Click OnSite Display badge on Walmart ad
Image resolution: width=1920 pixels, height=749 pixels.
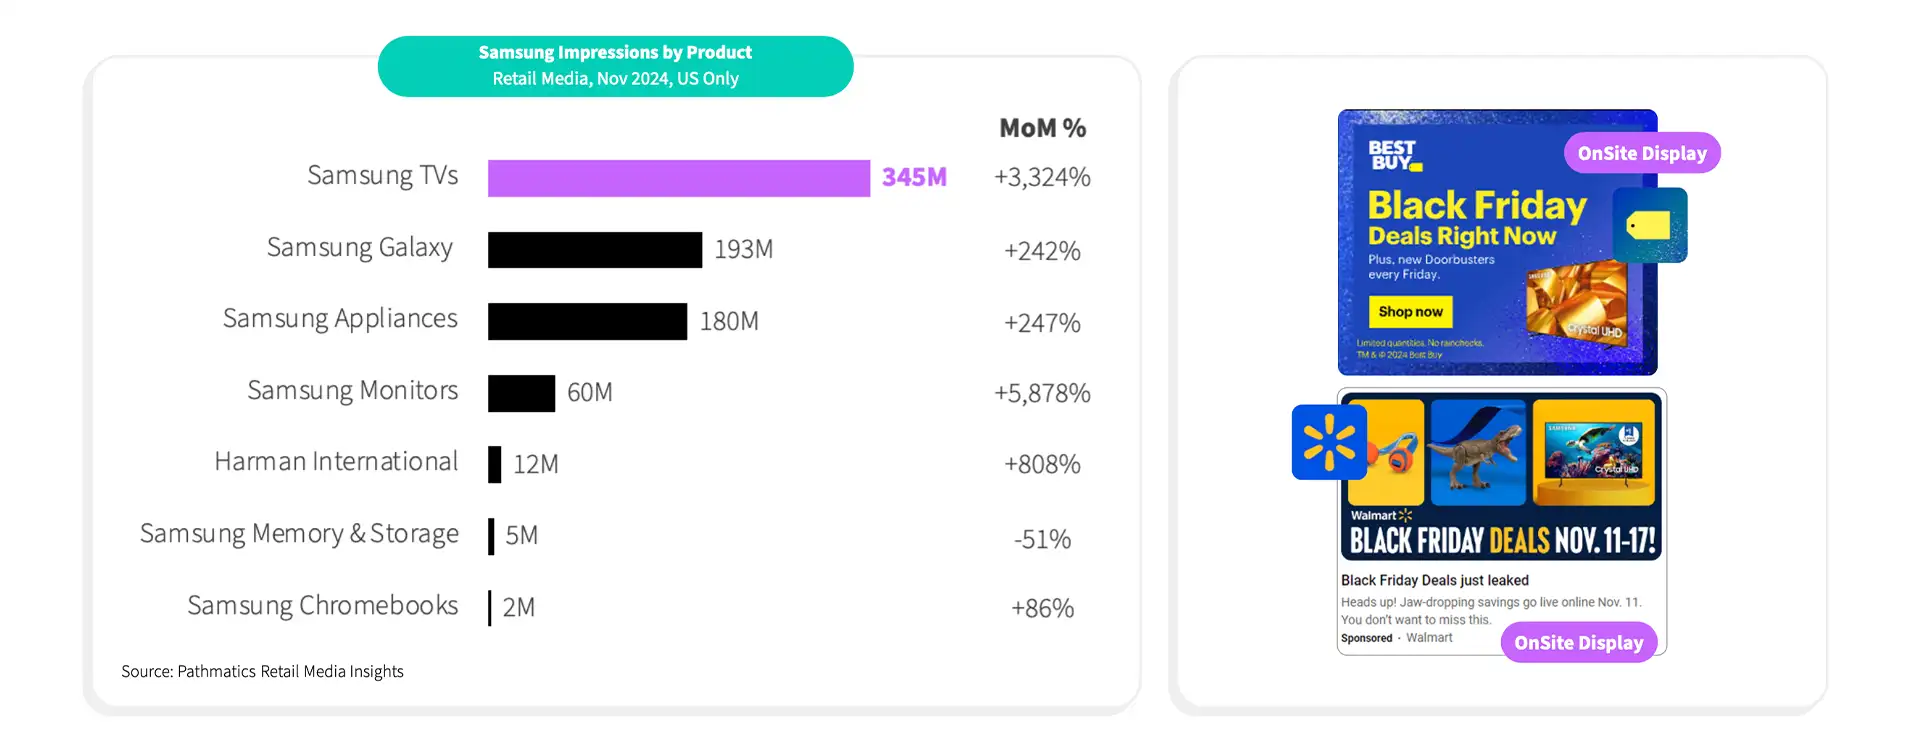coord(1578,642)
